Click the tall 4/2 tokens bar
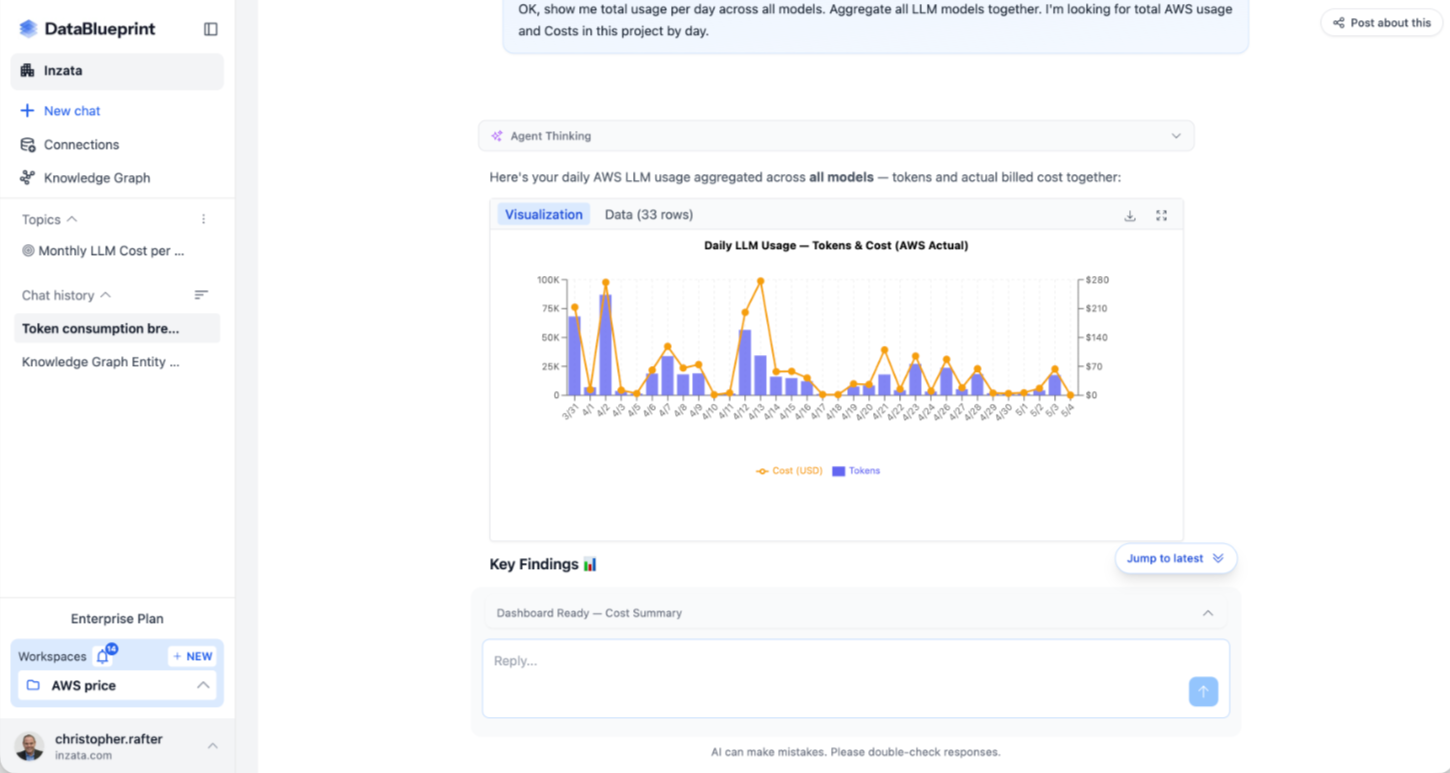Viewport: 1450px width, 773px height. point(605,345)
